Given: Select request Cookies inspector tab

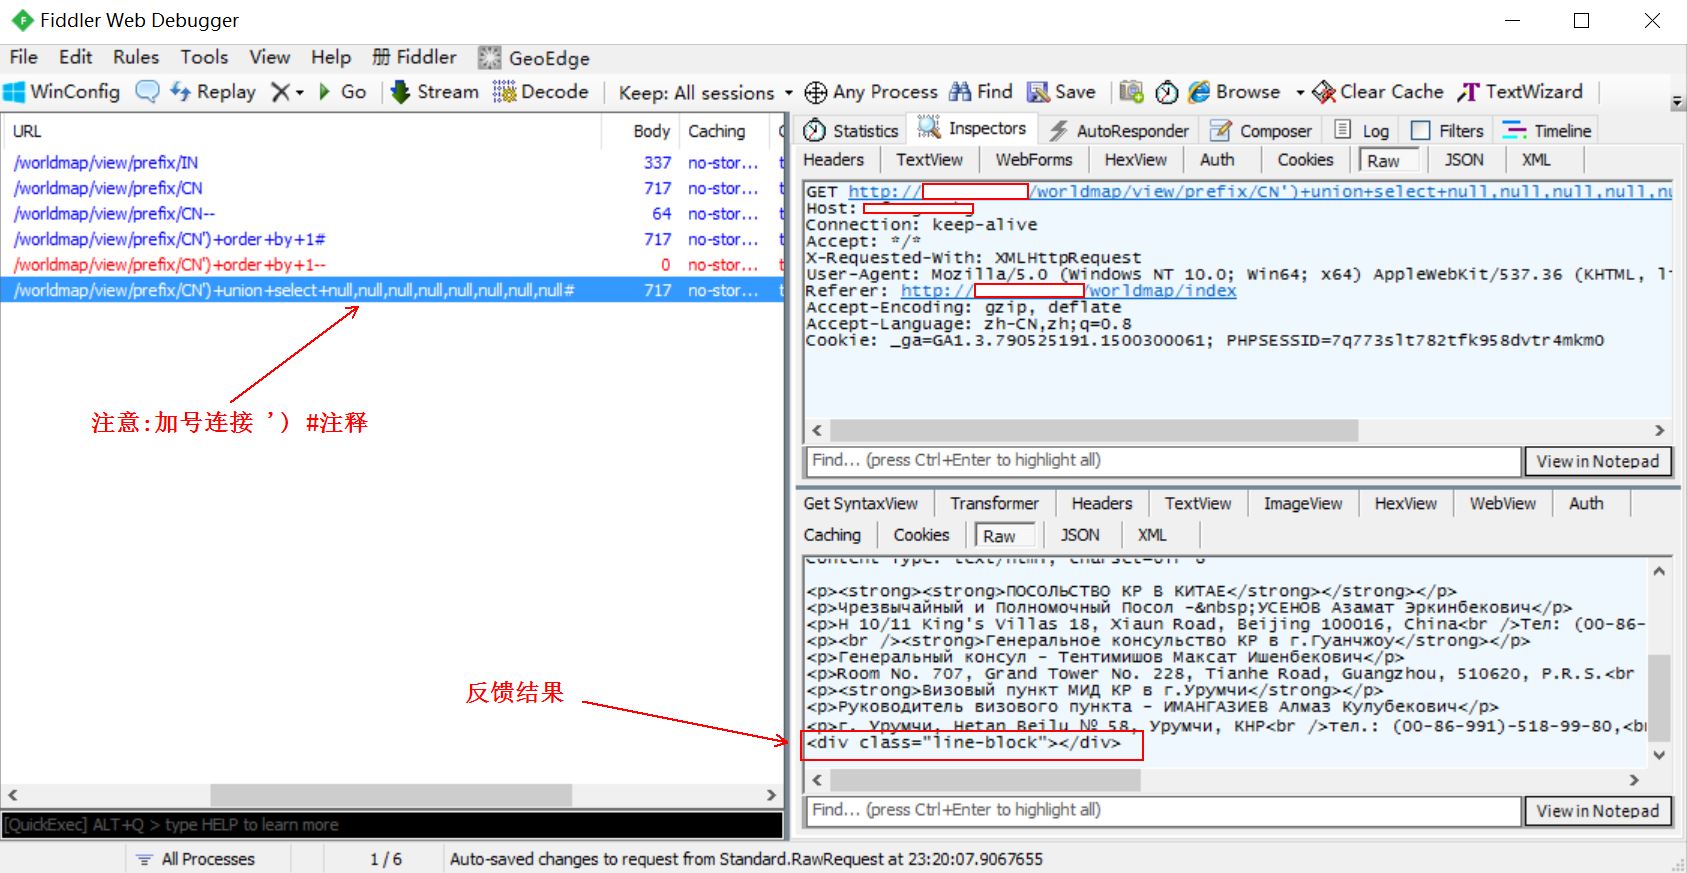Looking at the screenshot, I should click(x=1305, y=160).
